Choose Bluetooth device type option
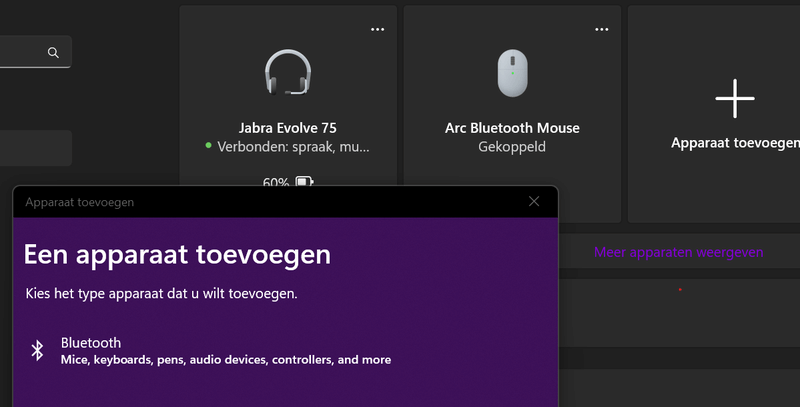The width and height of the screenshot is (800, 407). [286, 351]
